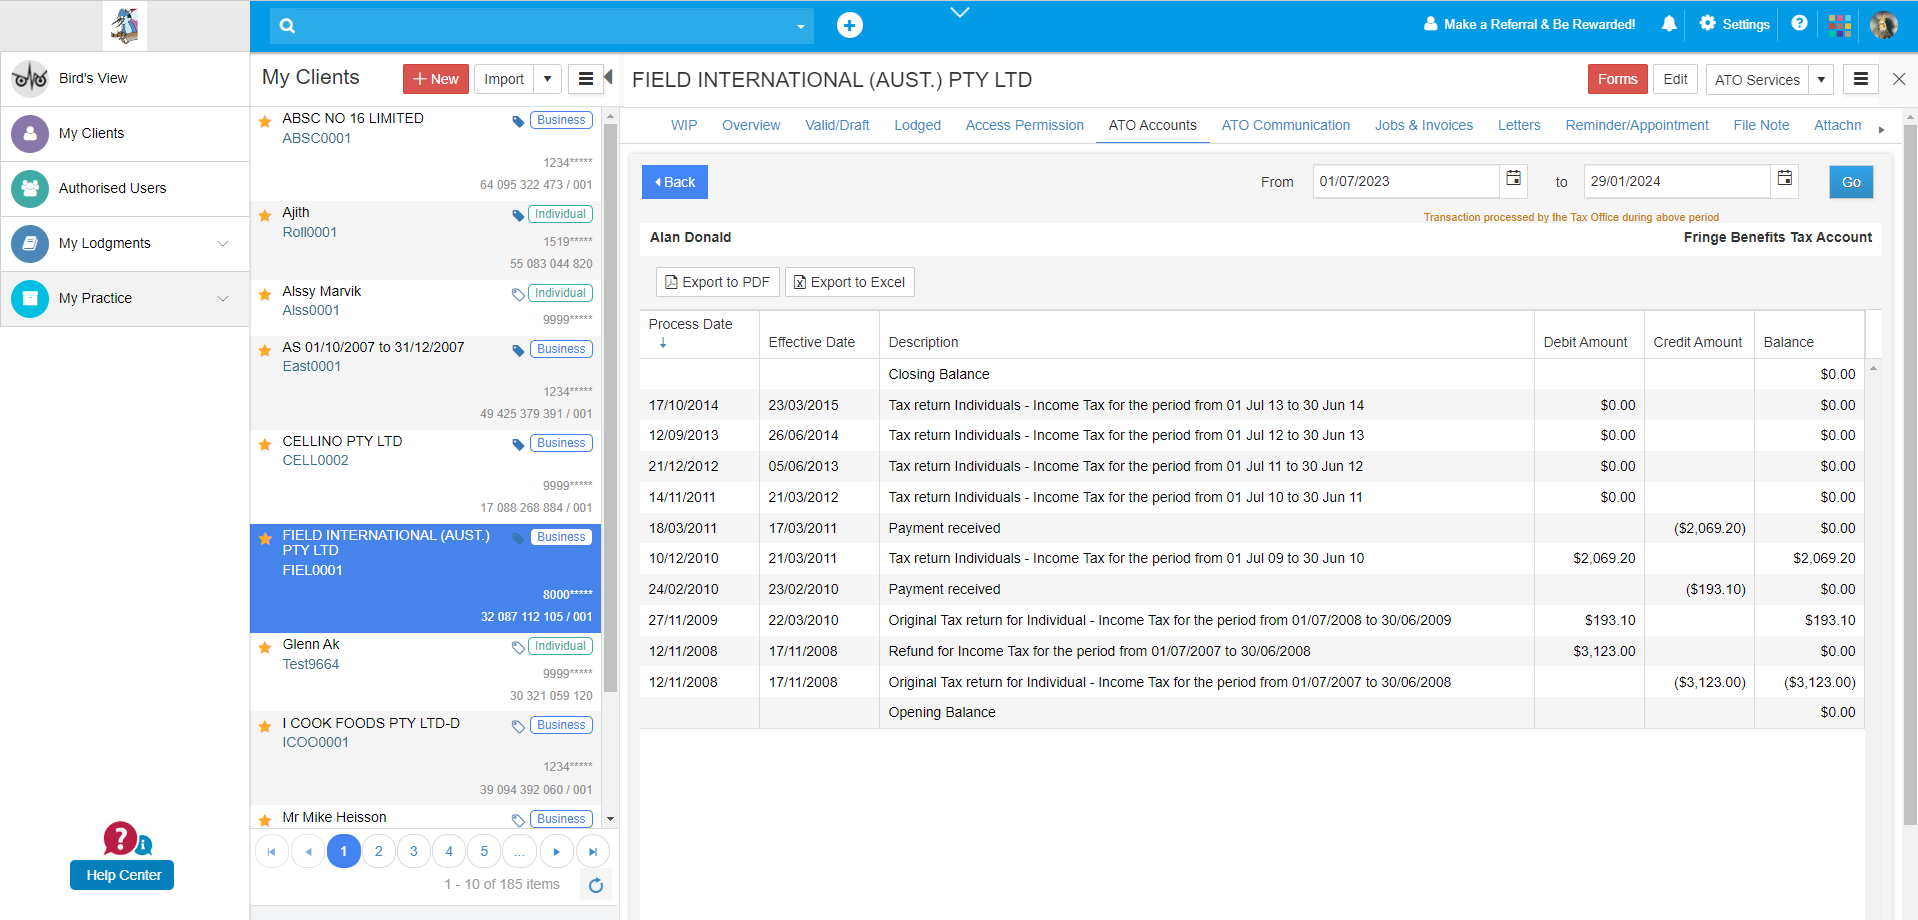Export the table to PDF

(x=718, y=282)
